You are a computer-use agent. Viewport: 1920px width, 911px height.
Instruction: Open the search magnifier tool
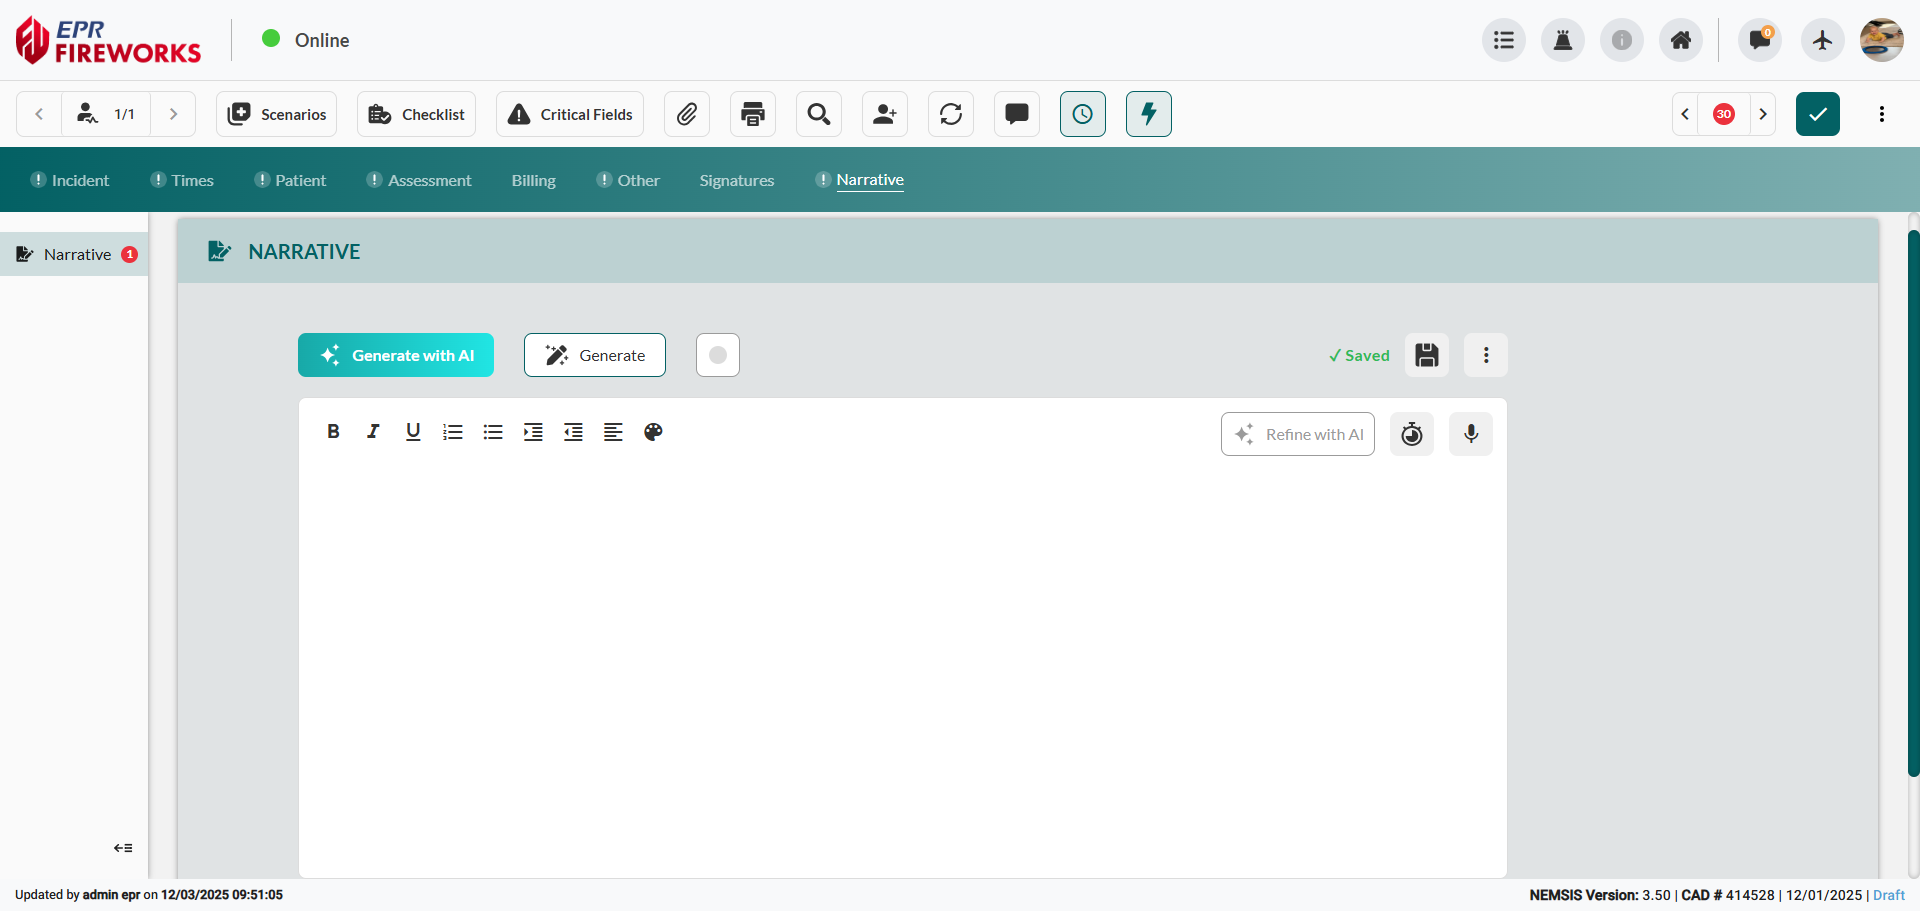tap(819, 114)
